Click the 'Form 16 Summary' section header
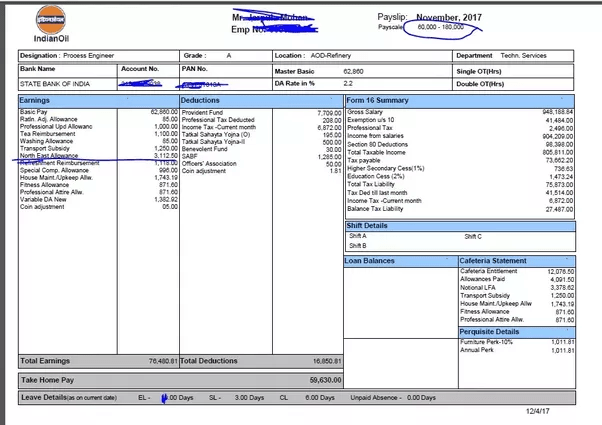The height and width of the screenshot is (425, 602). (x=460, y=101)
